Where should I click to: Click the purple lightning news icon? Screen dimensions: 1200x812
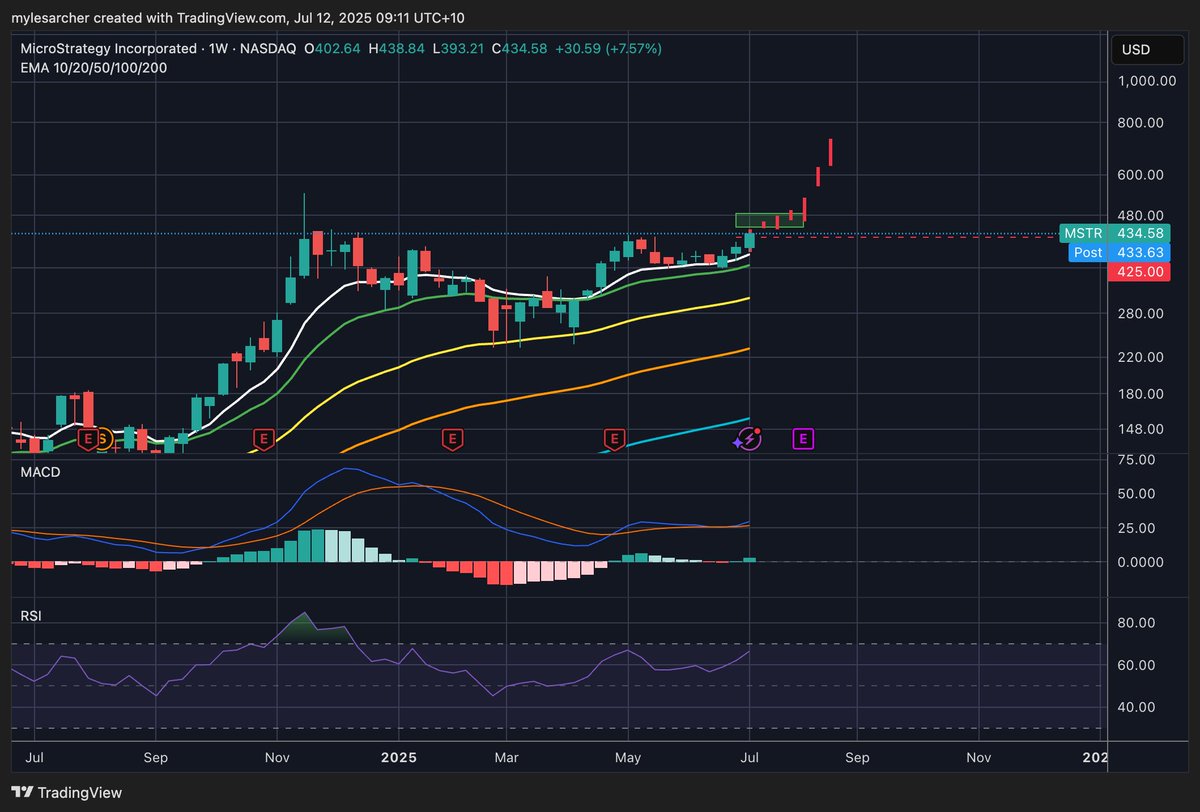749,438
